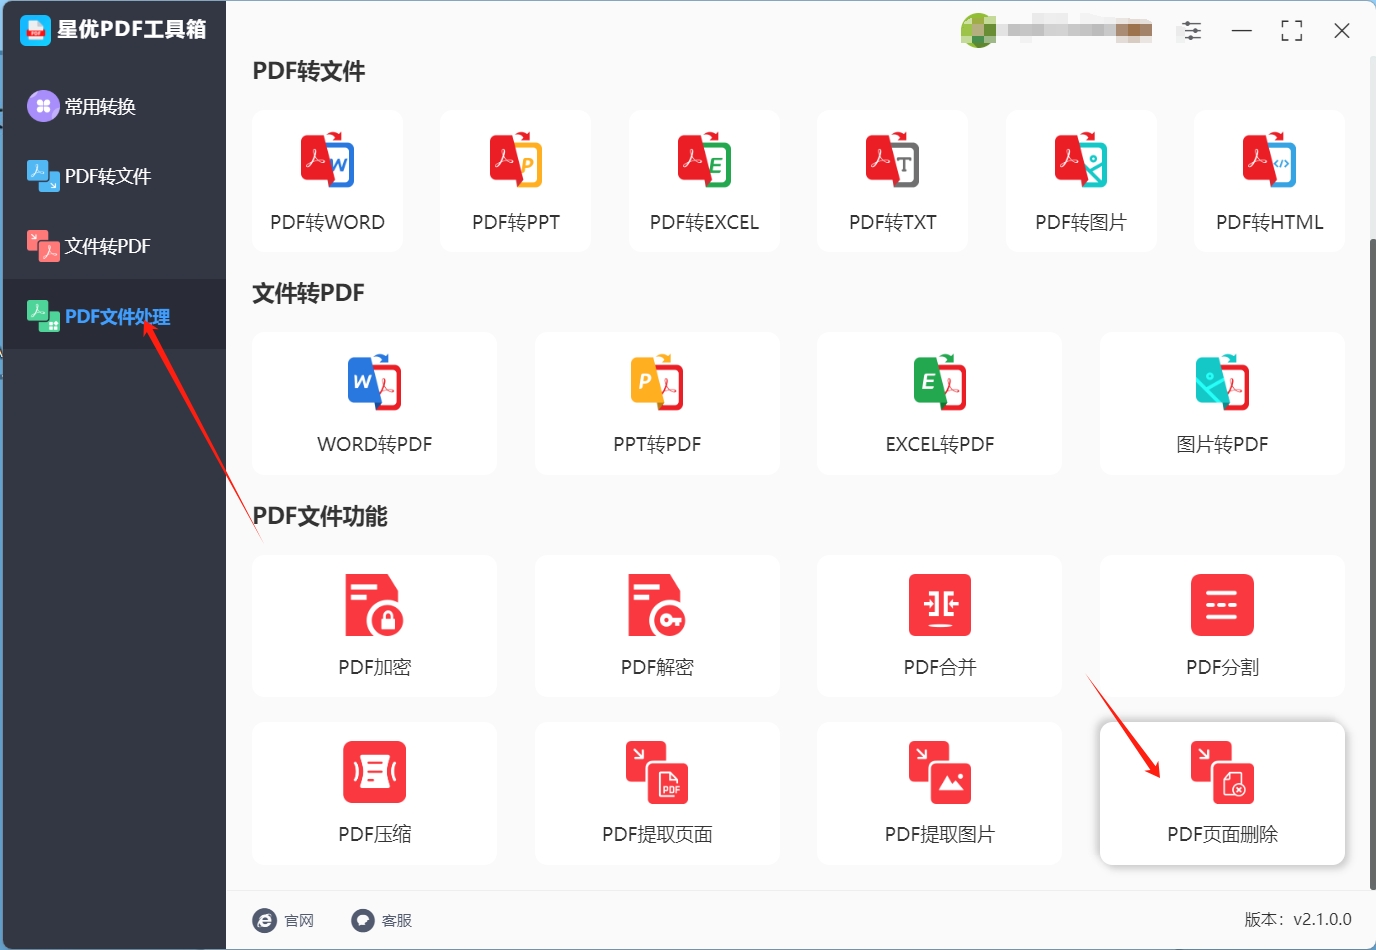
Task: Switch to 文件转PDF sidebar tab
Action: pos(113,246)
